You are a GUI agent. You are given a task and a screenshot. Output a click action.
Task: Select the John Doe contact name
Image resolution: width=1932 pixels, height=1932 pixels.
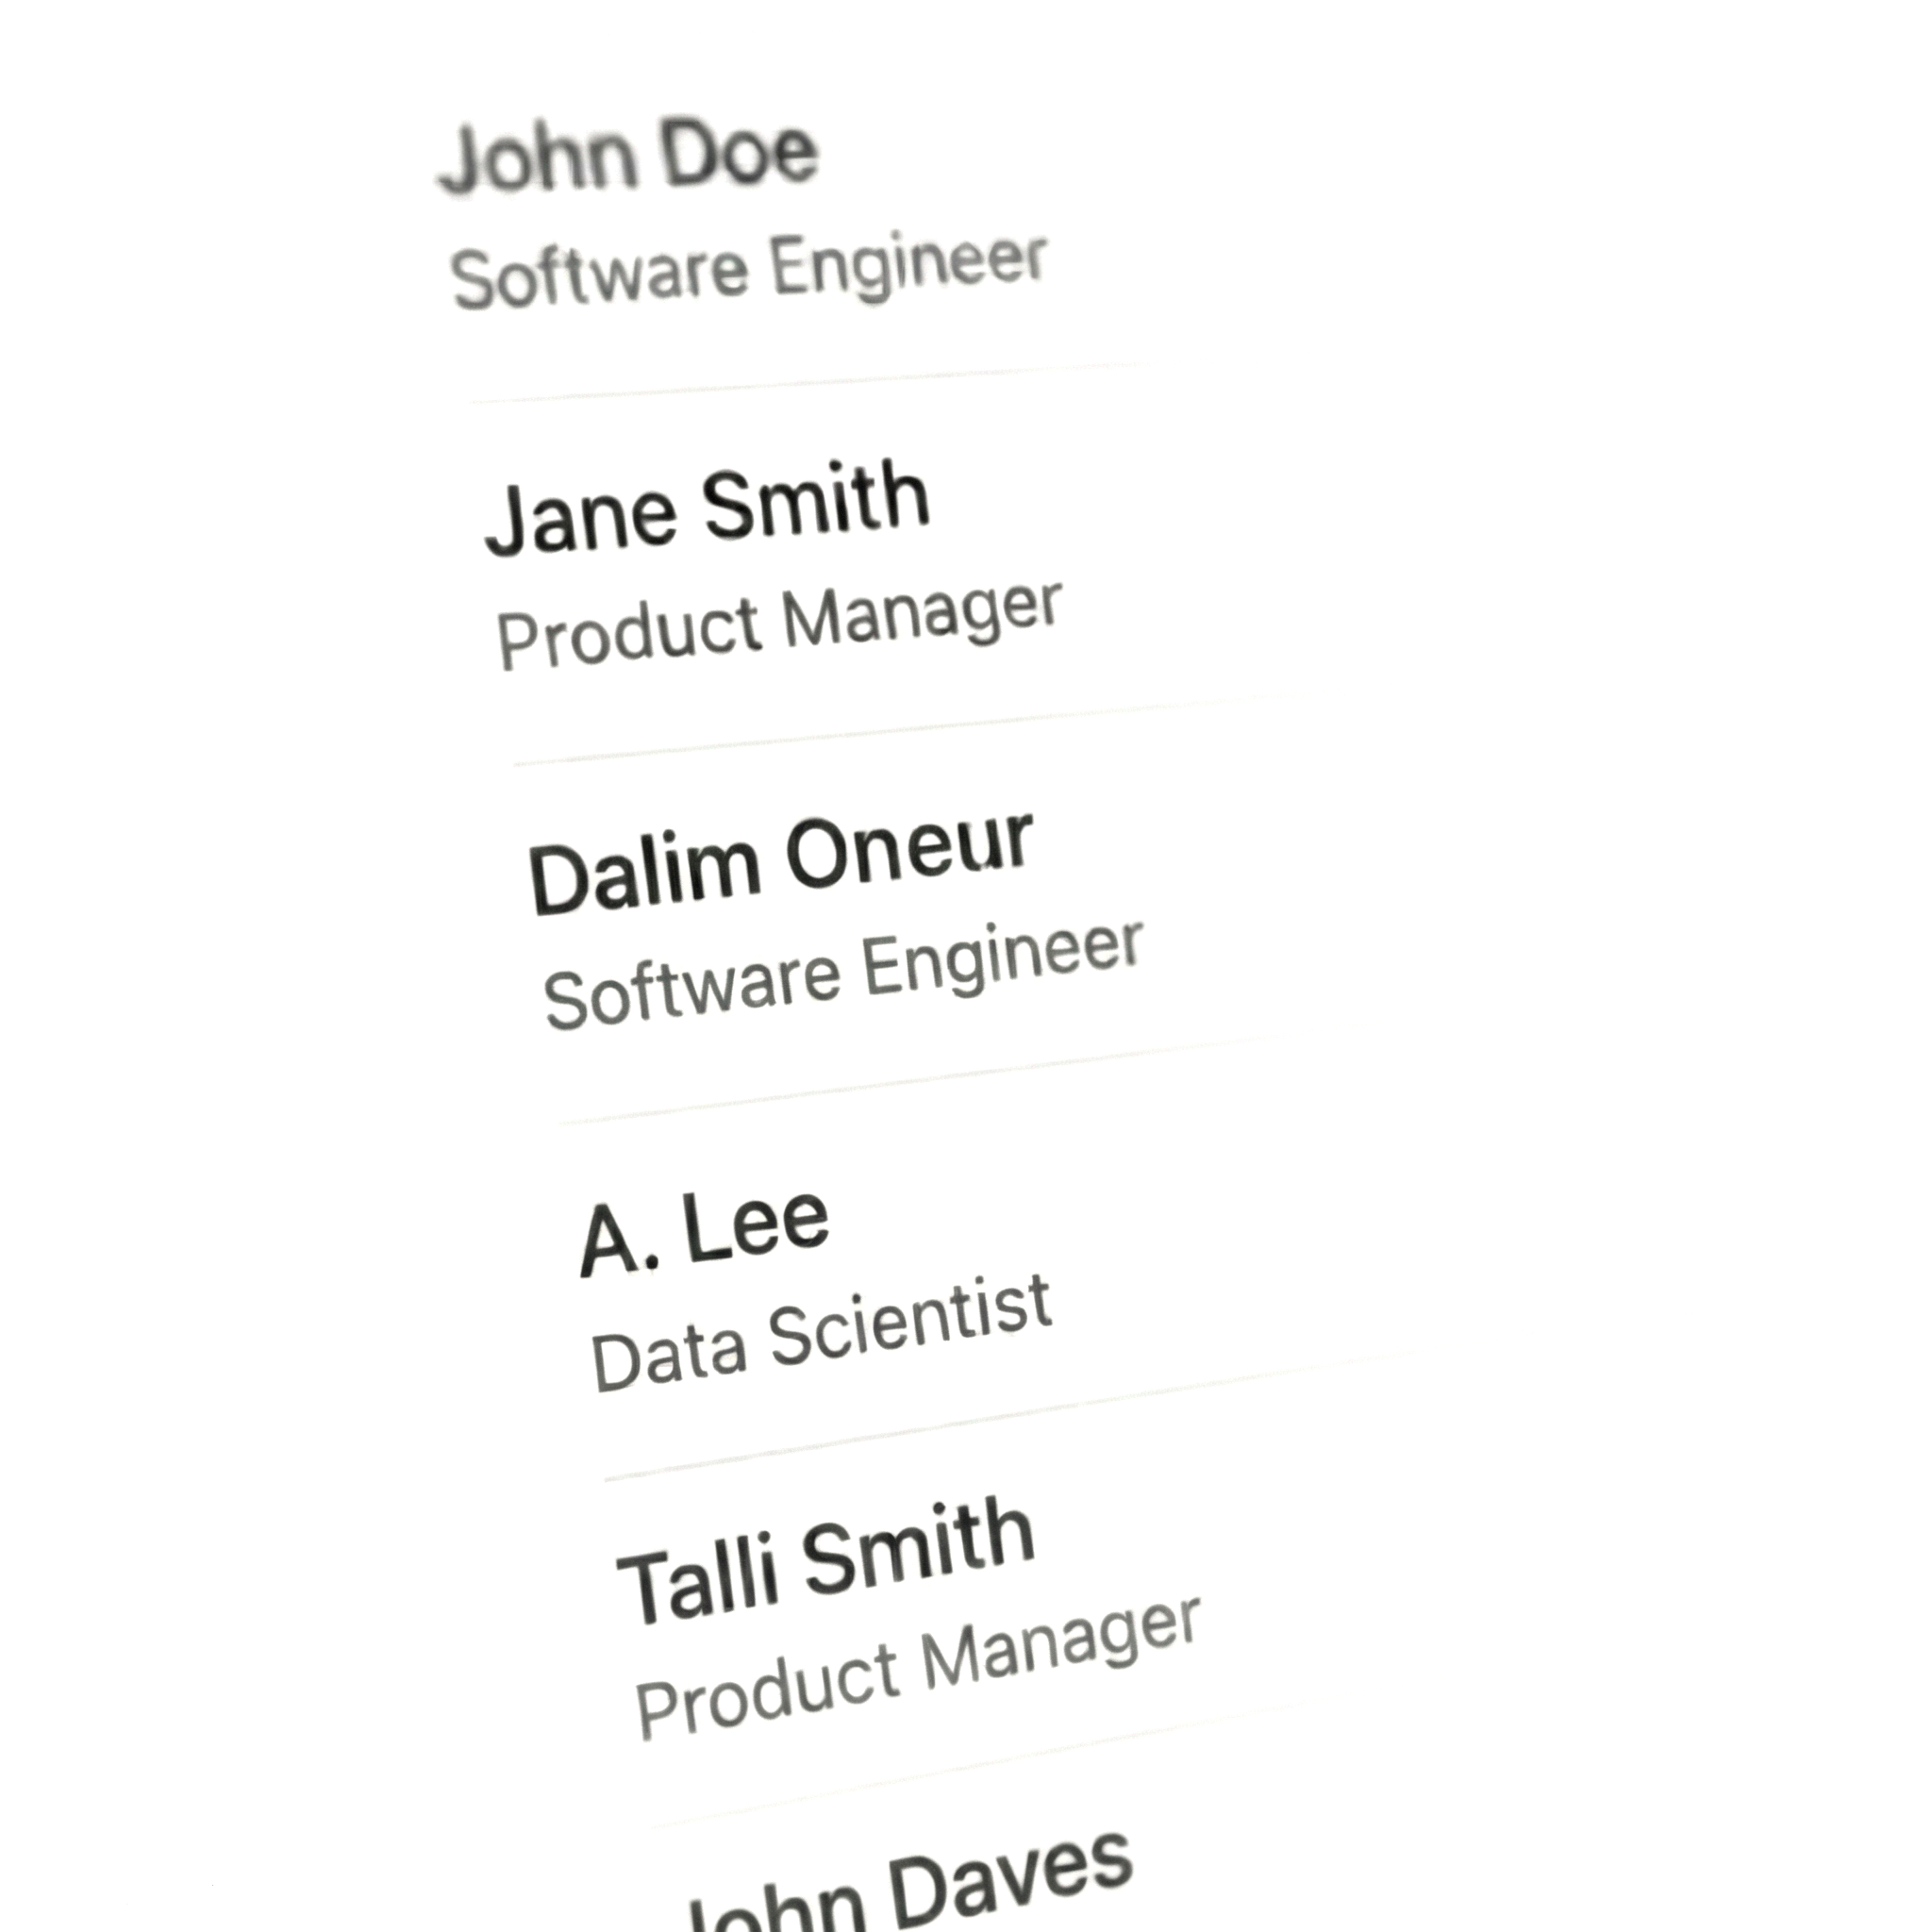tap(630, 155)
